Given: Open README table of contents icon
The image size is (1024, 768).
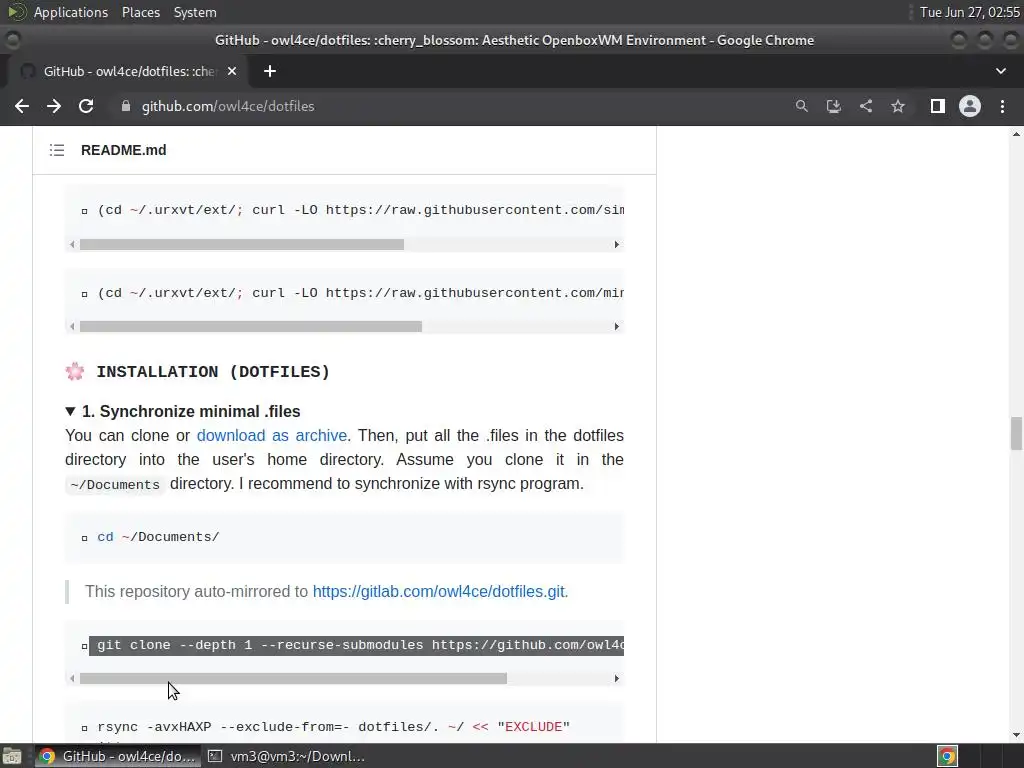Looking at the screenshot, I should (57, 150).
